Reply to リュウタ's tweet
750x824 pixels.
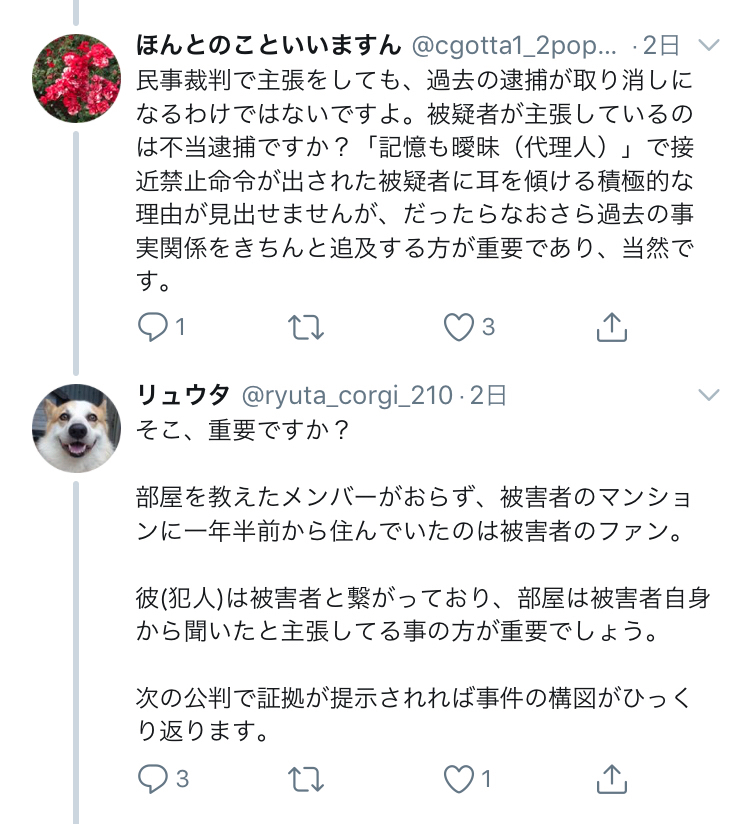coord(152,778)
